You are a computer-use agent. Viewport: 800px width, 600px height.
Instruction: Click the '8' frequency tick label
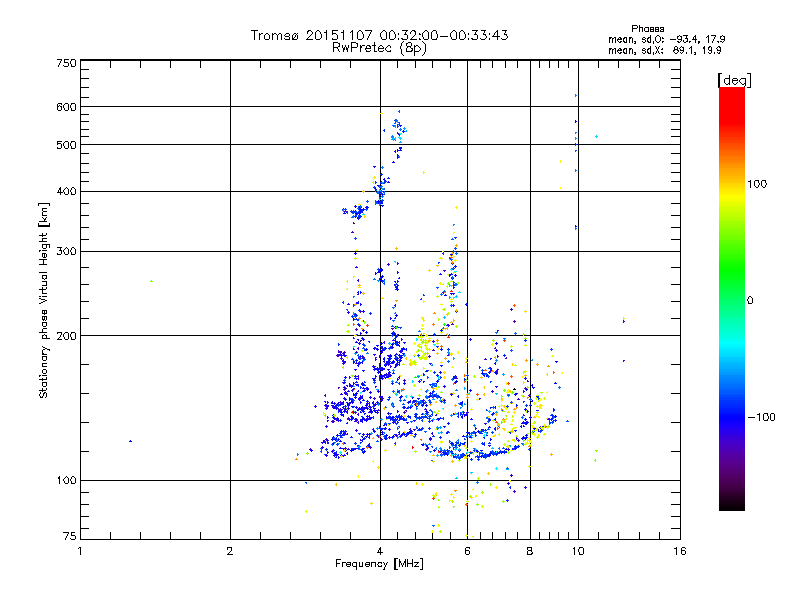(530, 551)
